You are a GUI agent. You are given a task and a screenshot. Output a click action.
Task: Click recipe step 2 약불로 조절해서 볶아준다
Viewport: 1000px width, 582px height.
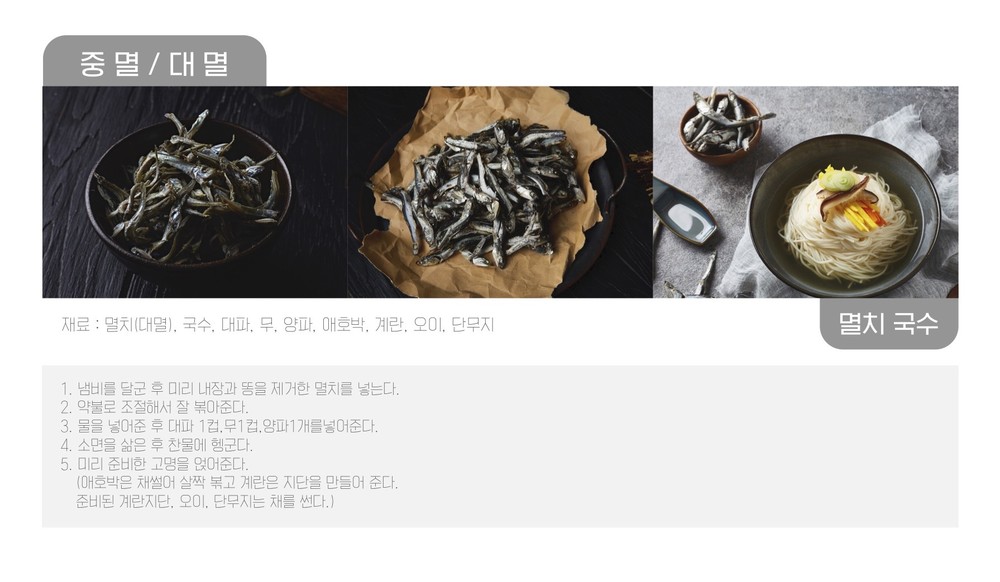154,407
